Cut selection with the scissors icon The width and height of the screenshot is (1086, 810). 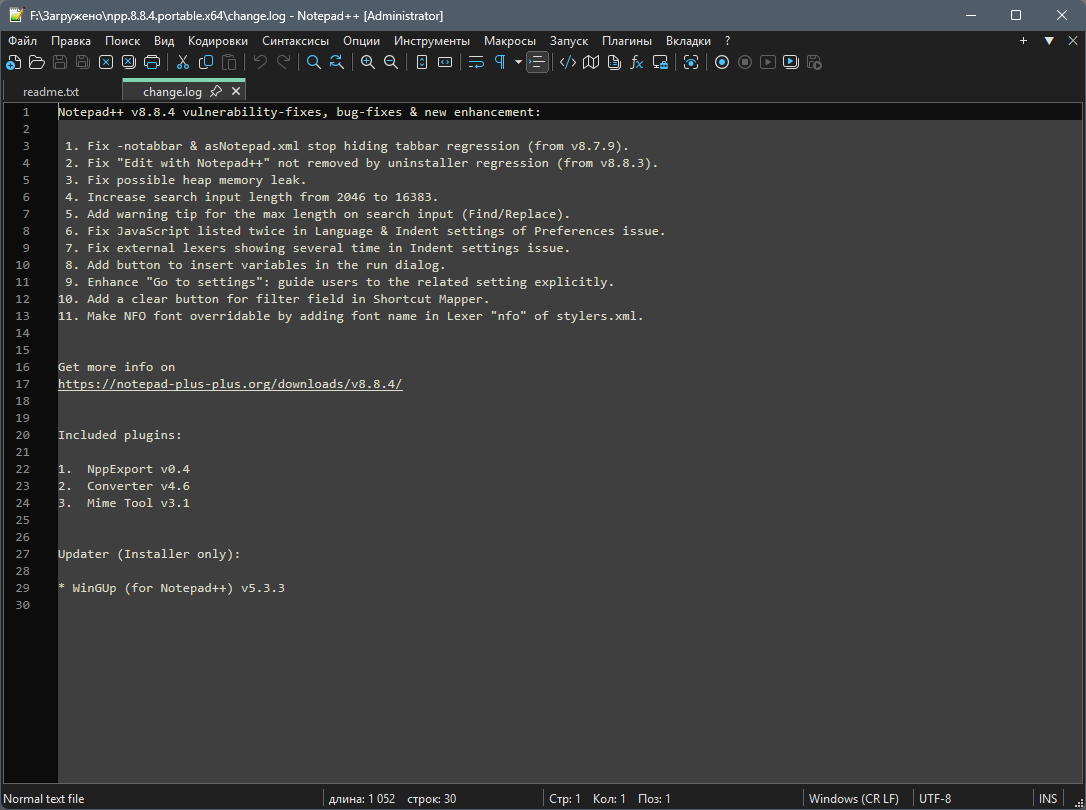point(183,62)
